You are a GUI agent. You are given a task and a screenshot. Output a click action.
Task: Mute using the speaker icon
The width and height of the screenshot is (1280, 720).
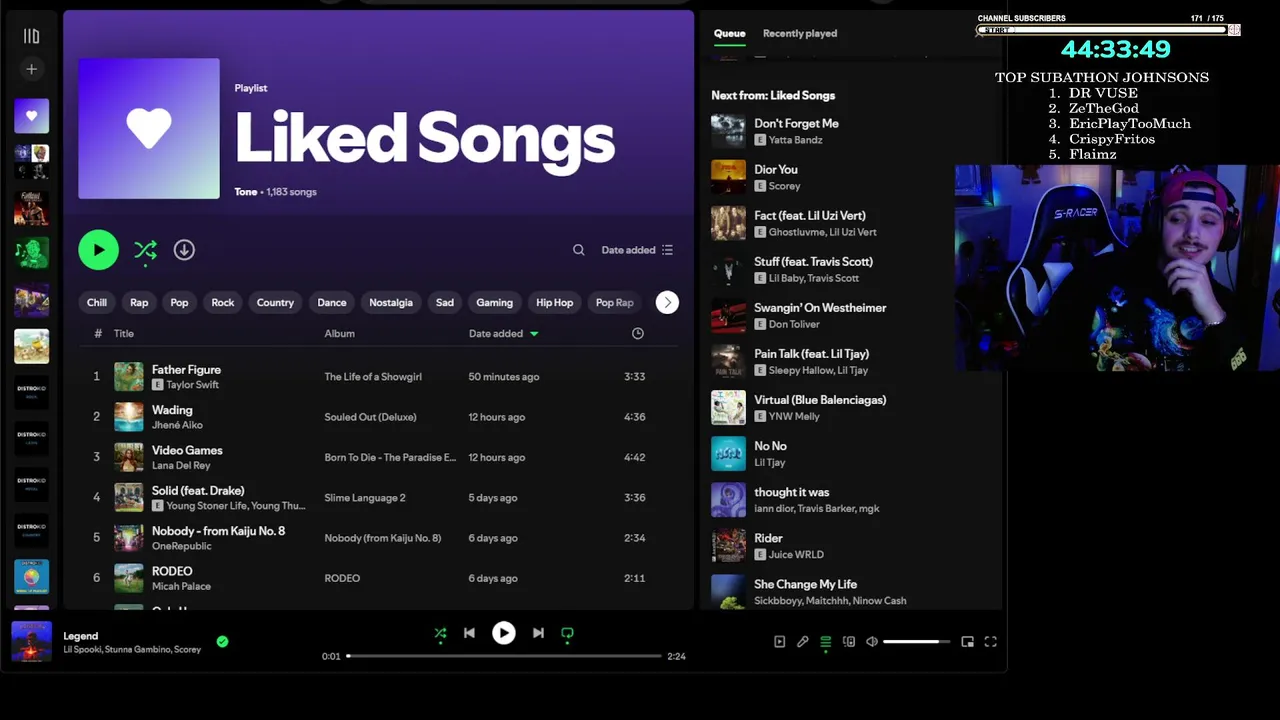872,642
